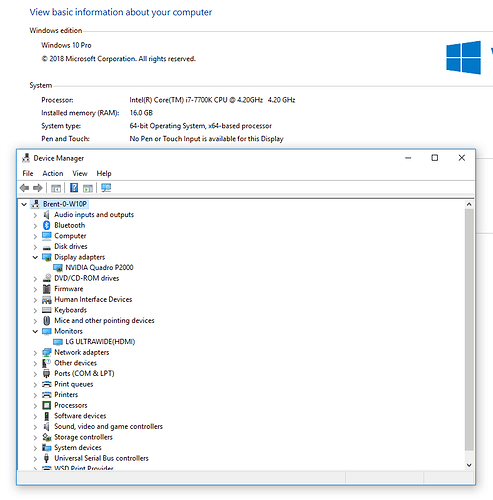The image size is (493, 500).
Task: Open the File menu
Action: 28,173
